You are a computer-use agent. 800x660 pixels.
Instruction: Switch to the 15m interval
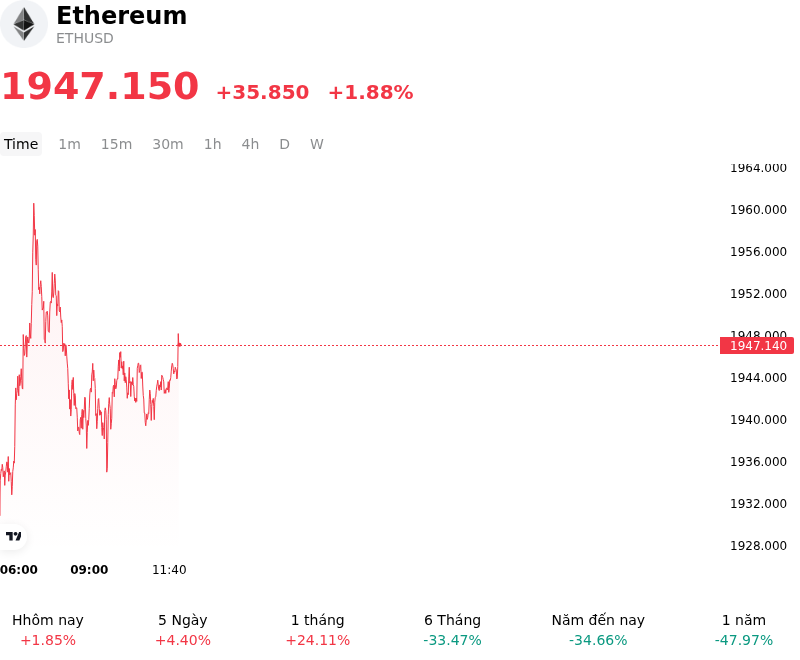point(116,144)
